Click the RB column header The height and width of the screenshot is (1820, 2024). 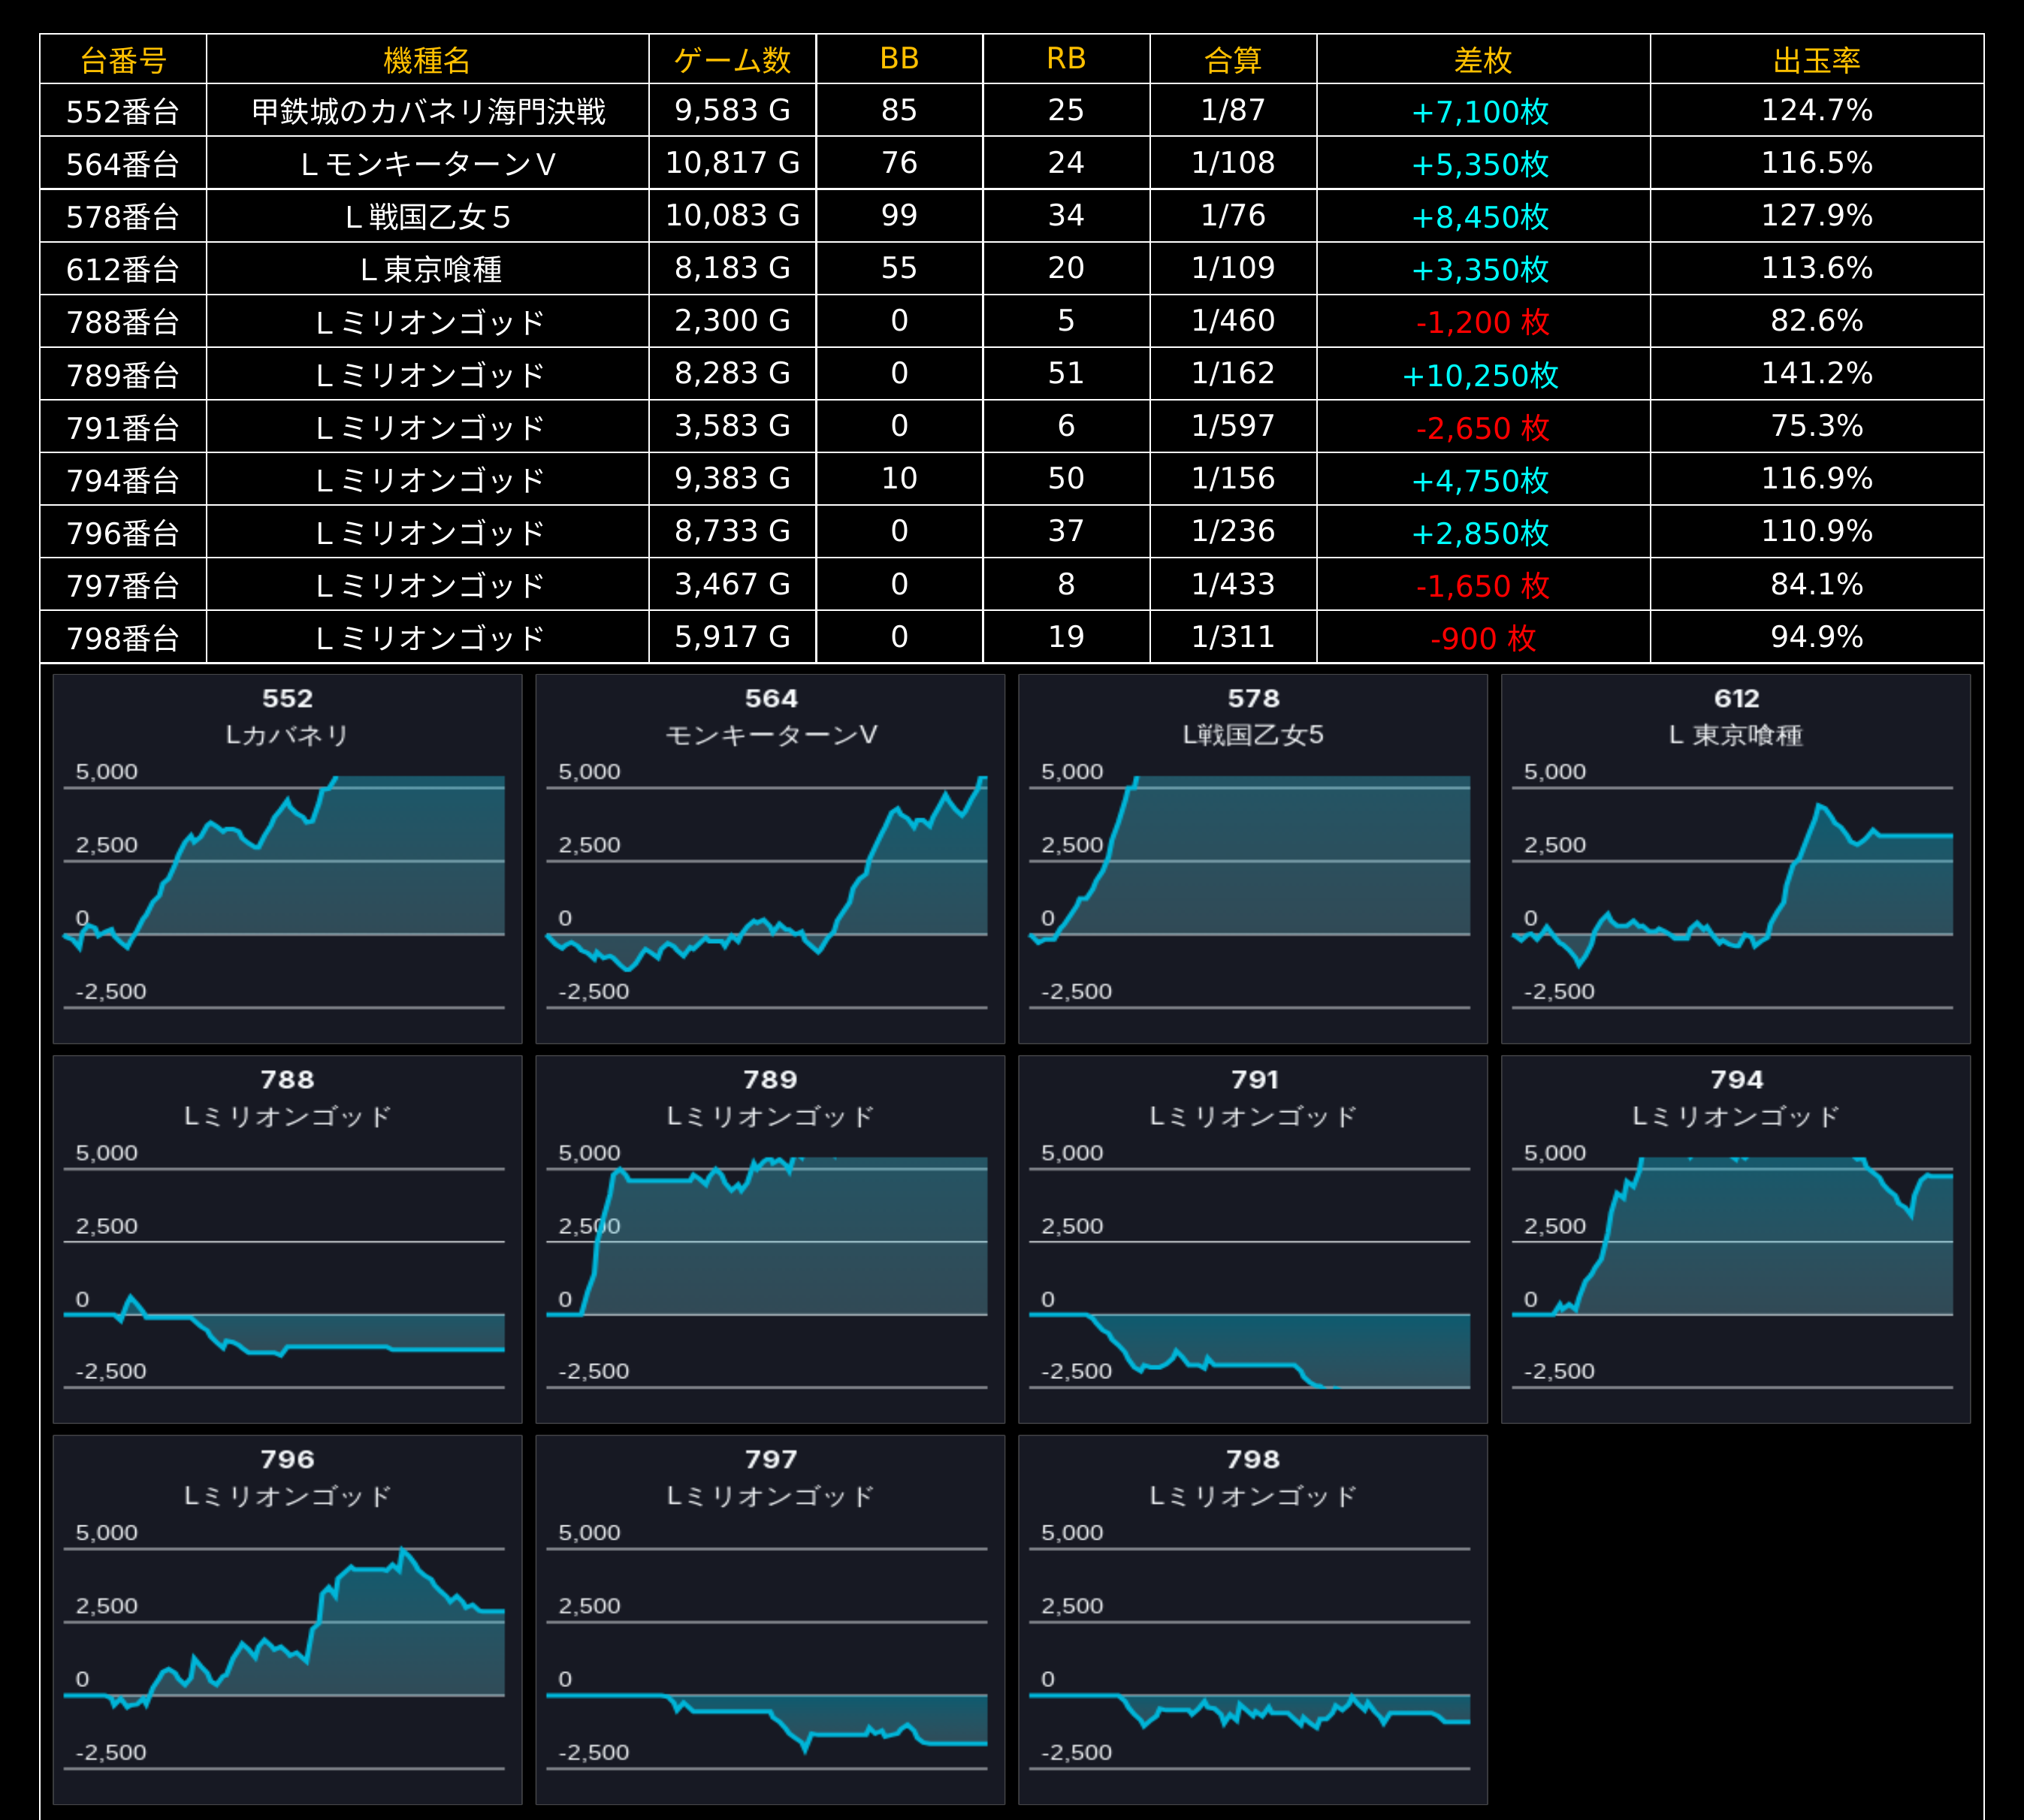1066,60
